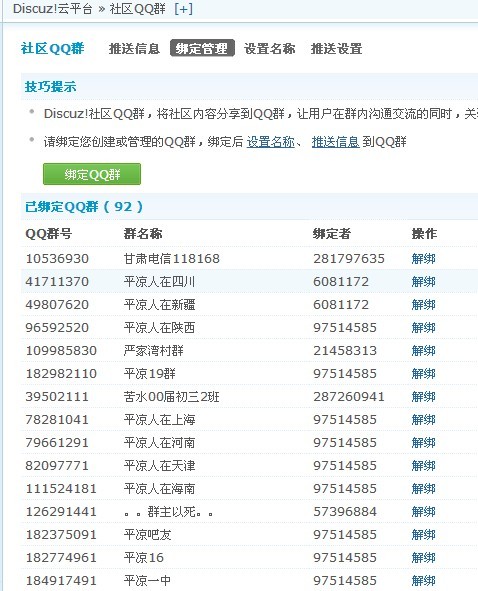Follow the 设置名称 link in tips

tap(270, 142)
